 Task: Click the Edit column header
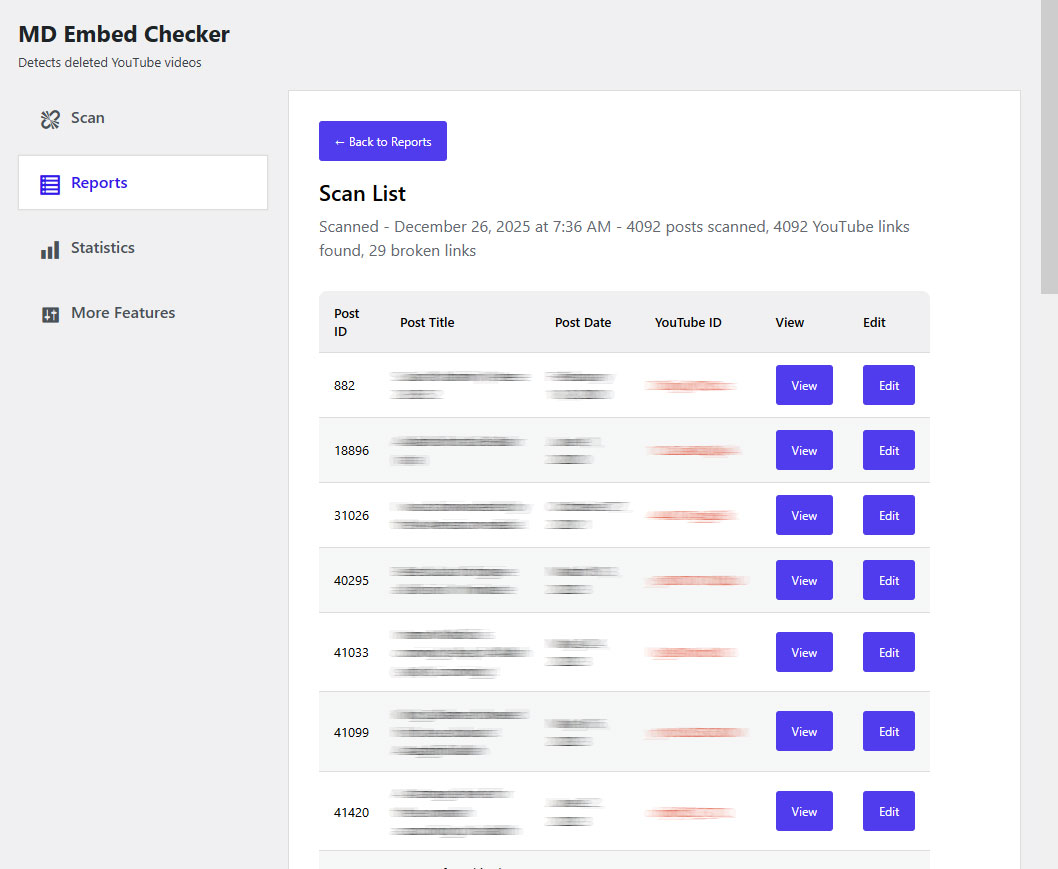tap(874, 323)
